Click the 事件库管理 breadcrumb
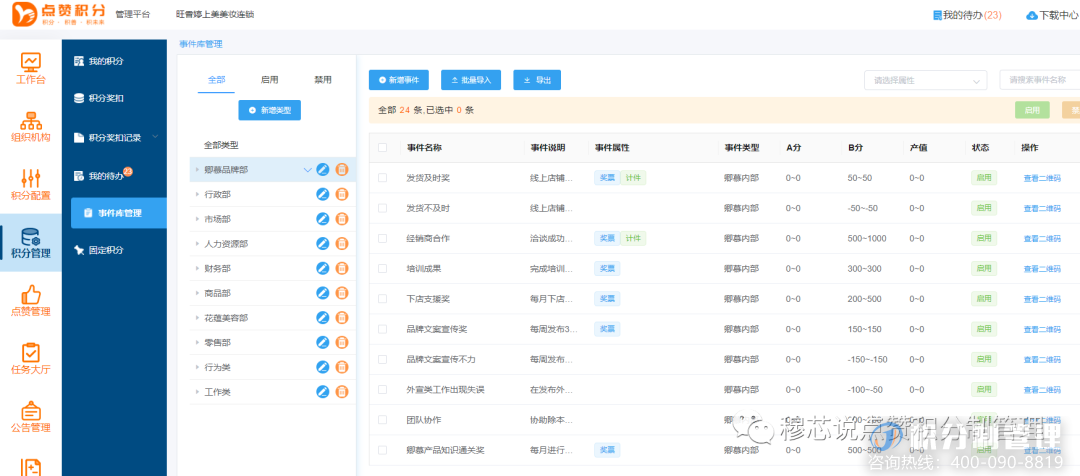The image size is (1080, 476). (200, 44)
